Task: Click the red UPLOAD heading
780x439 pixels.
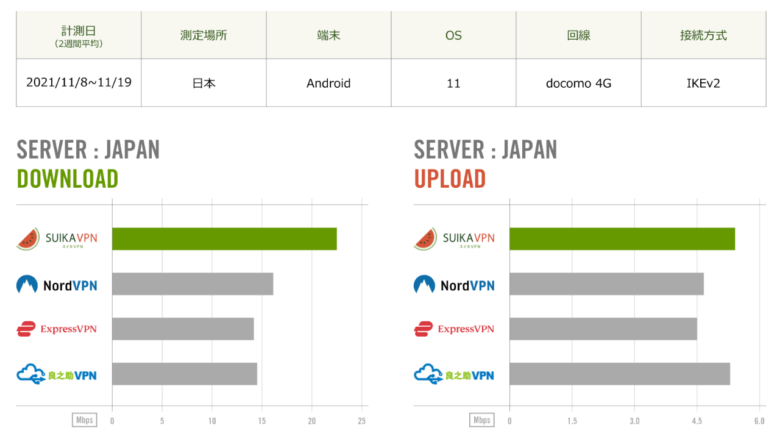Action: (450, 179)
